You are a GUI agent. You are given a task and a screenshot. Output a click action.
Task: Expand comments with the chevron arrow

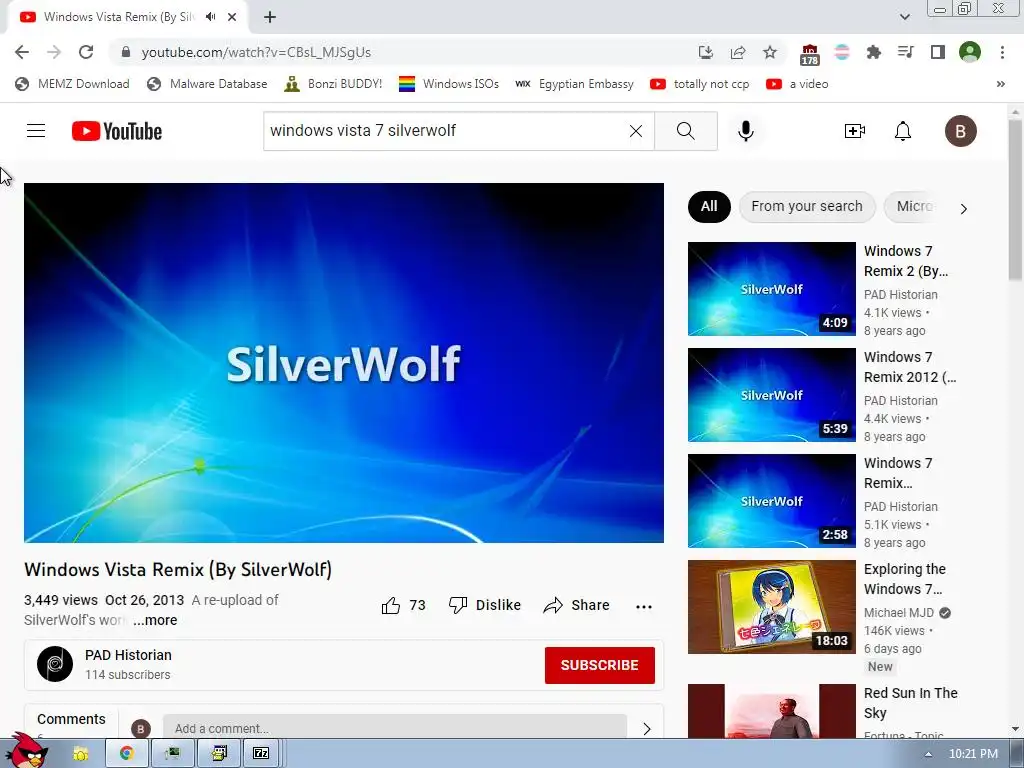pos(647,729)
